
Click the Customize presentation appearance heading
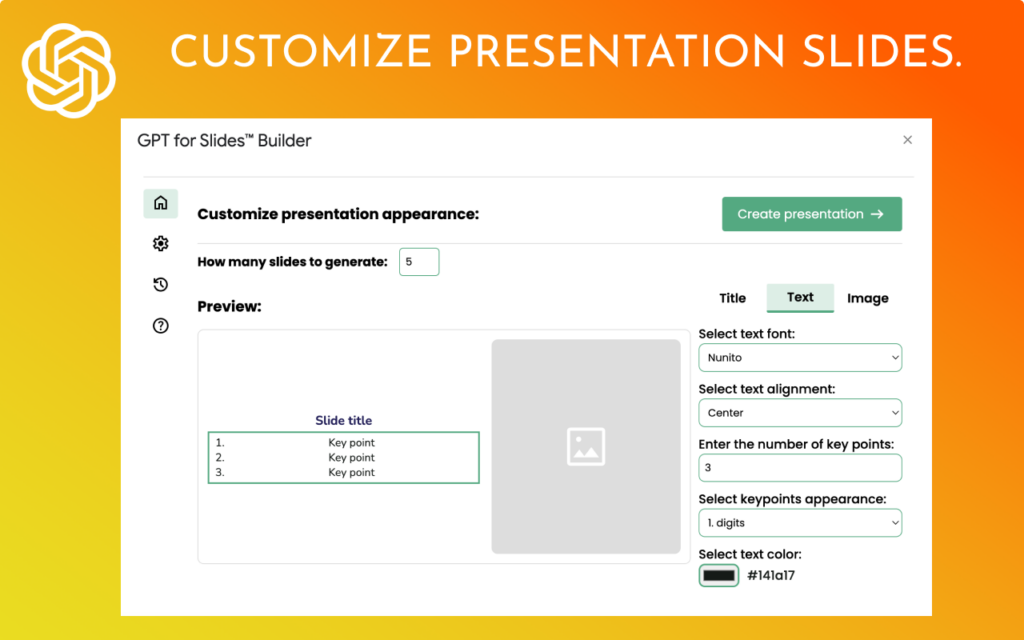[x=338, y=214]
